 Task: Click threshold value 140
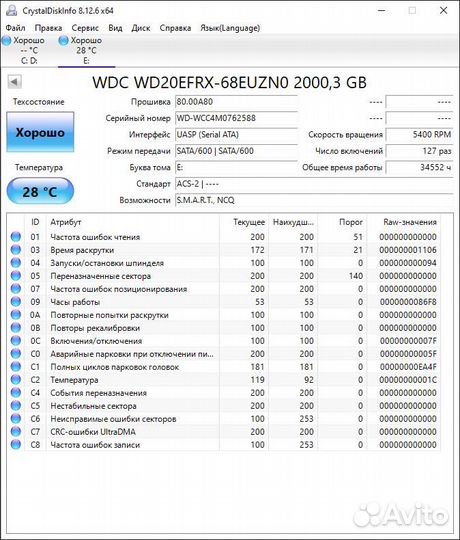[x=356, y=276]
